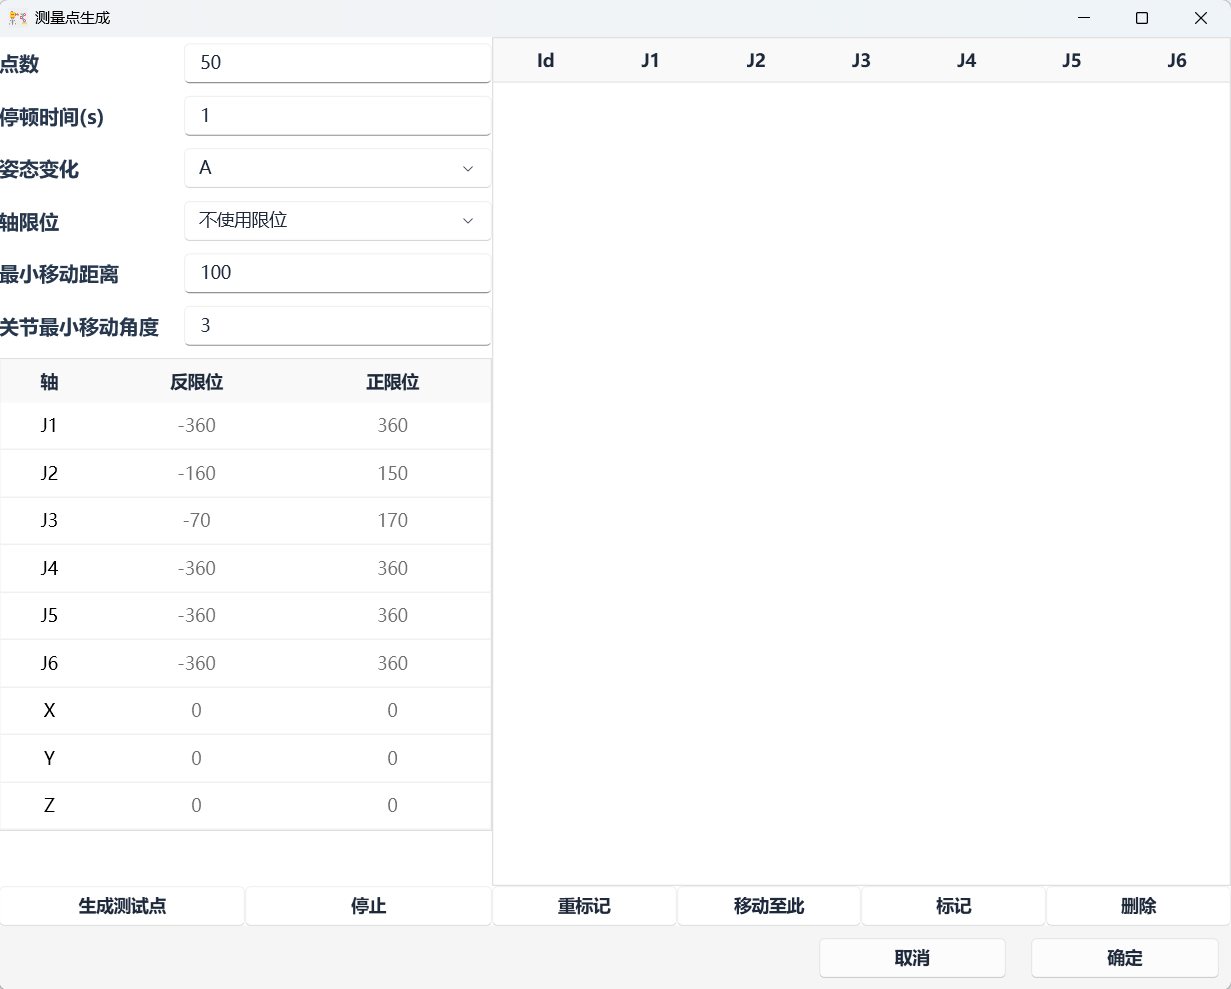Confirm with the 确定 button
Screen dimensions: 1231x989
(x=1124, y=958)
